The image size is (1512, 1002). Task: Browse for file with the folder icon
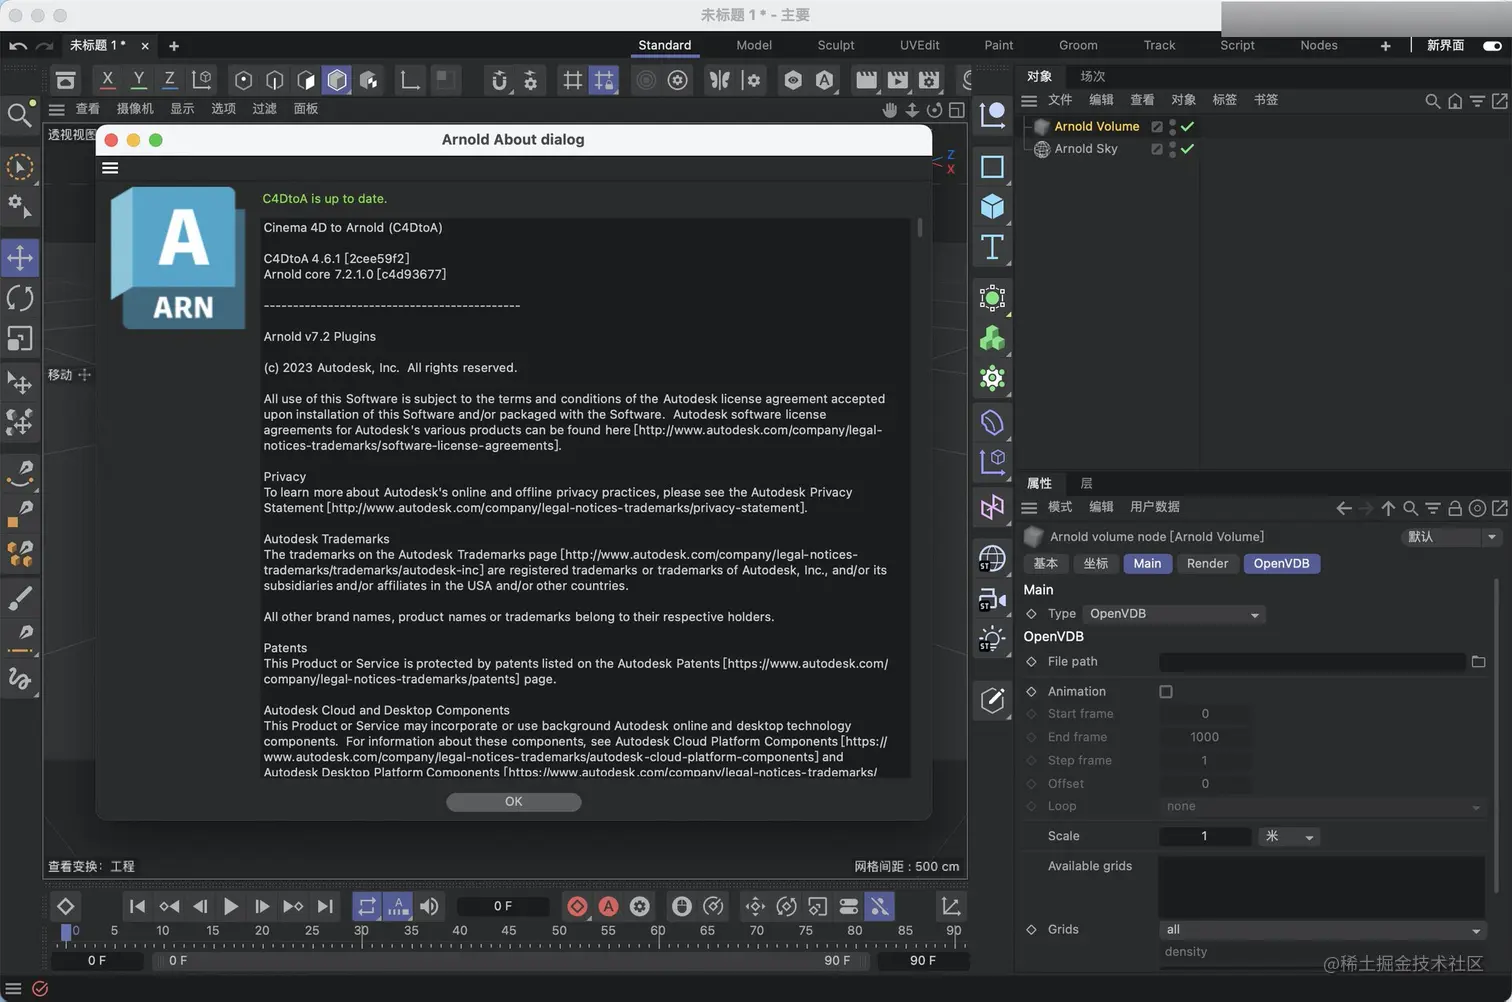[1479, 662]
